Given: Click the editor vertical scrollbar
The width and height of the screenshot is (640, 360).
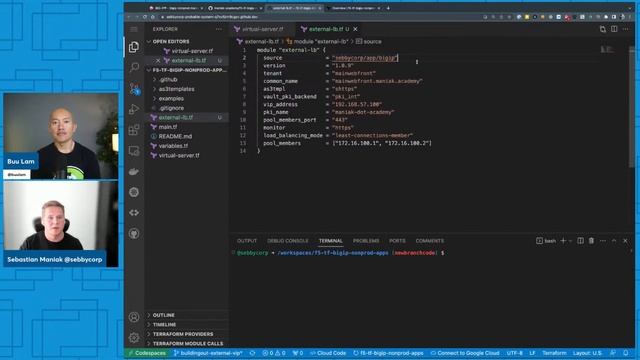Looking at the screenshot, I should (631, 107).
